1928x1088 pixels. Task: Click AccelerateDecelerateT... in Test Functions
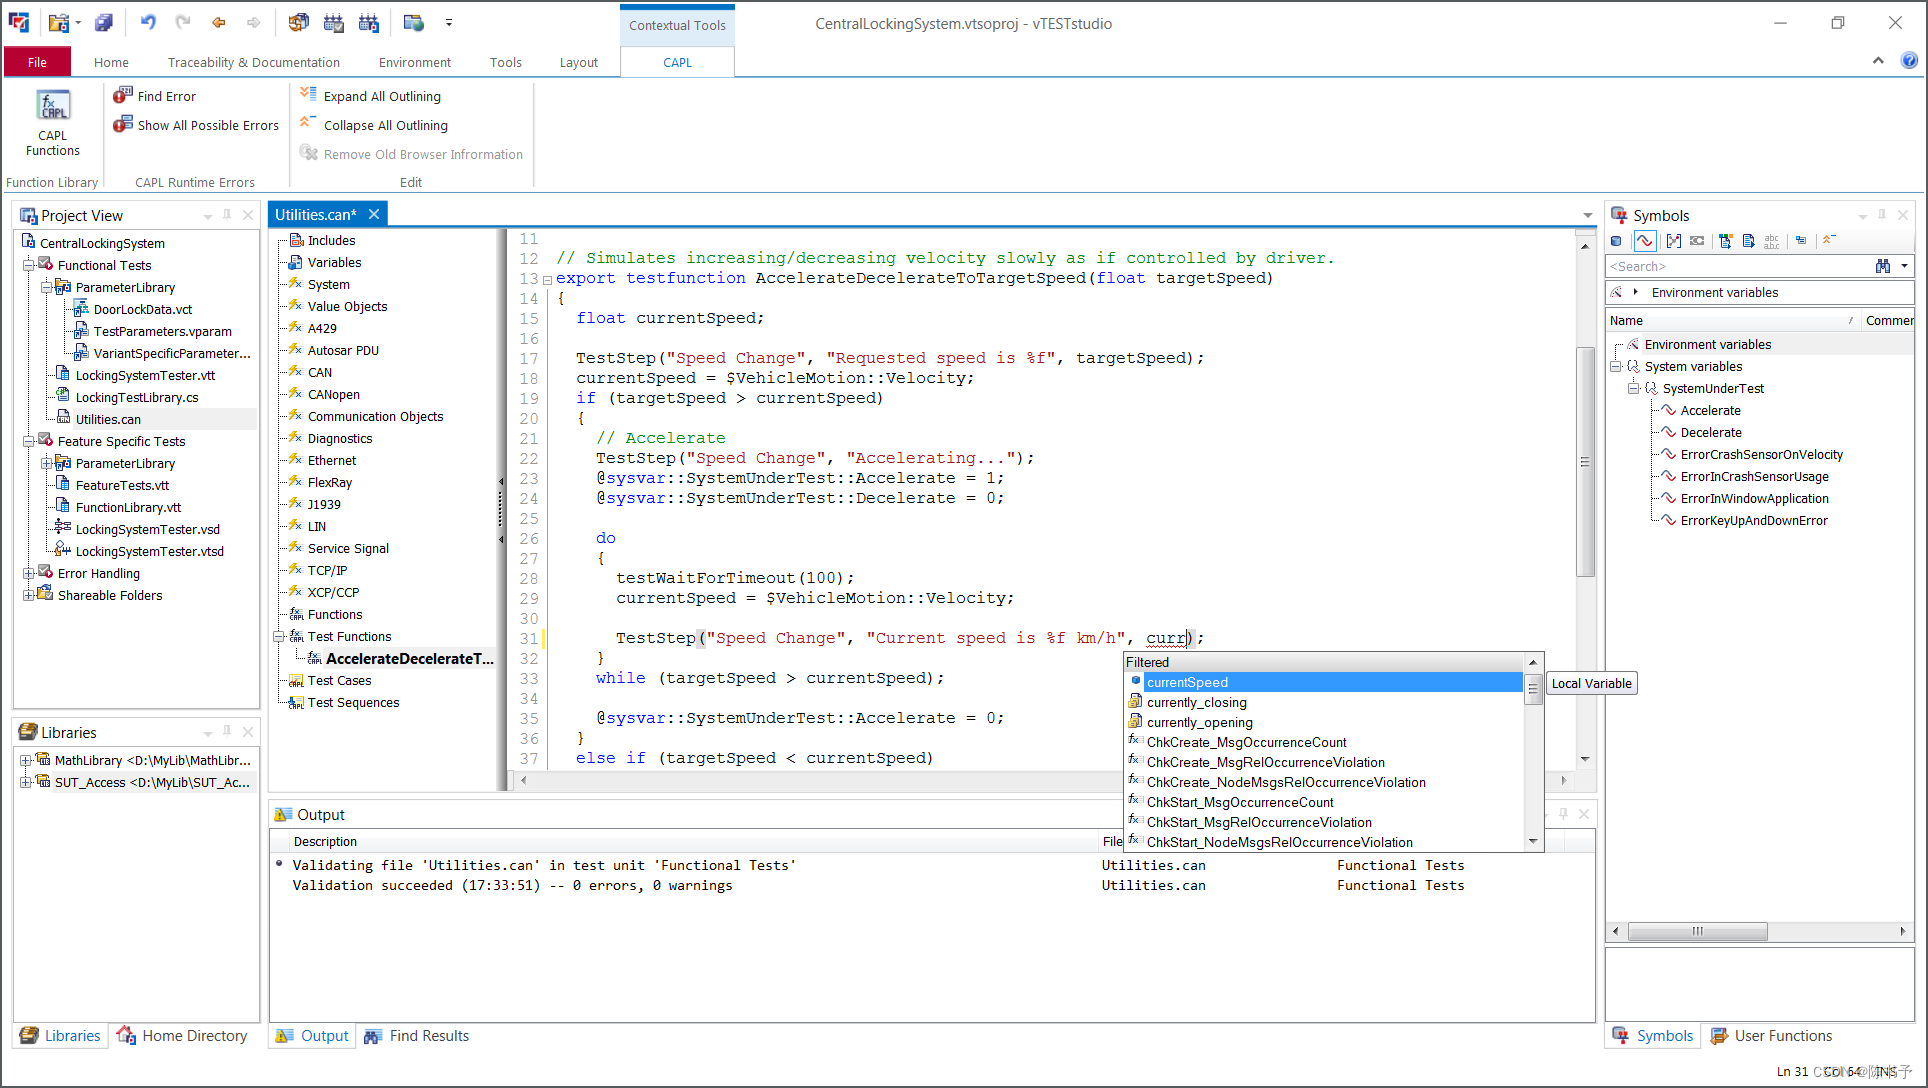410,658
